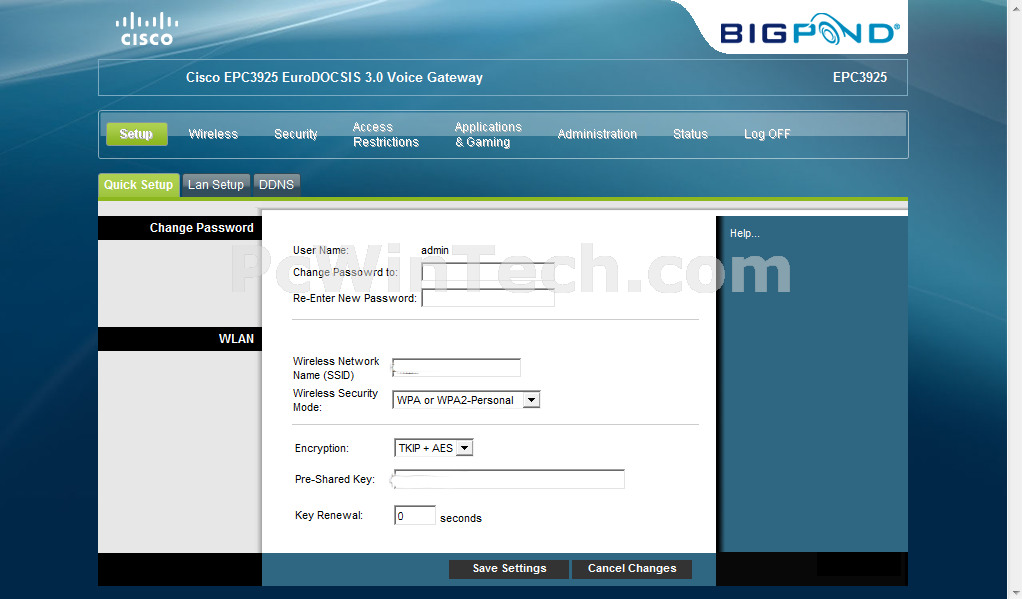The height and width of the screenshot is (599, 1022).
Task: Open the Help... link
Action: (744, 233)
